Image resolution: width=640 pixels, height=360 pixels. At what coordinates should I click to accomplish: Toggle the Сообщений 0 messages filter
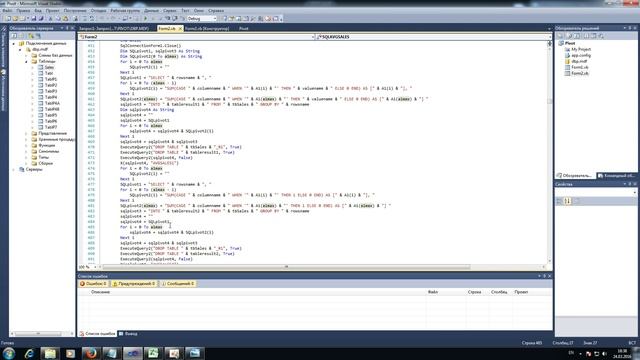point(178,284)
